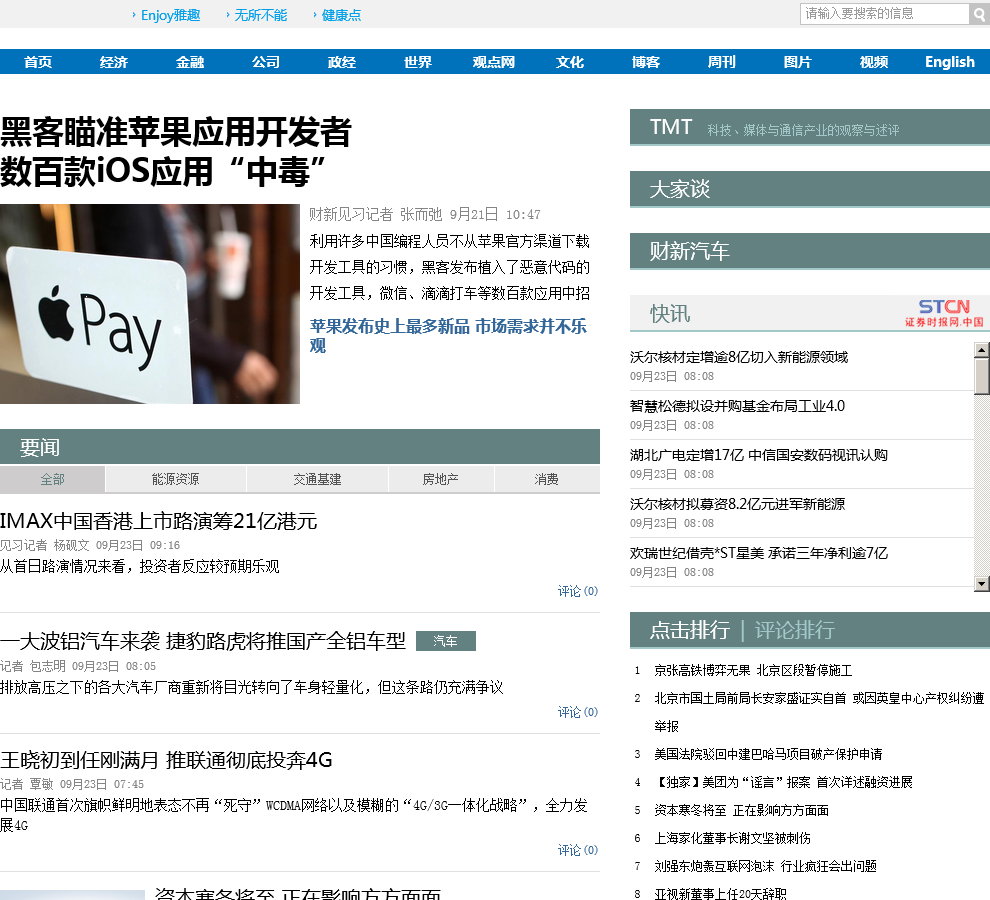The image size is (990, 900).
Task: Open the 健康点 link
Action: pyautogui.click(x=341, y=15)
